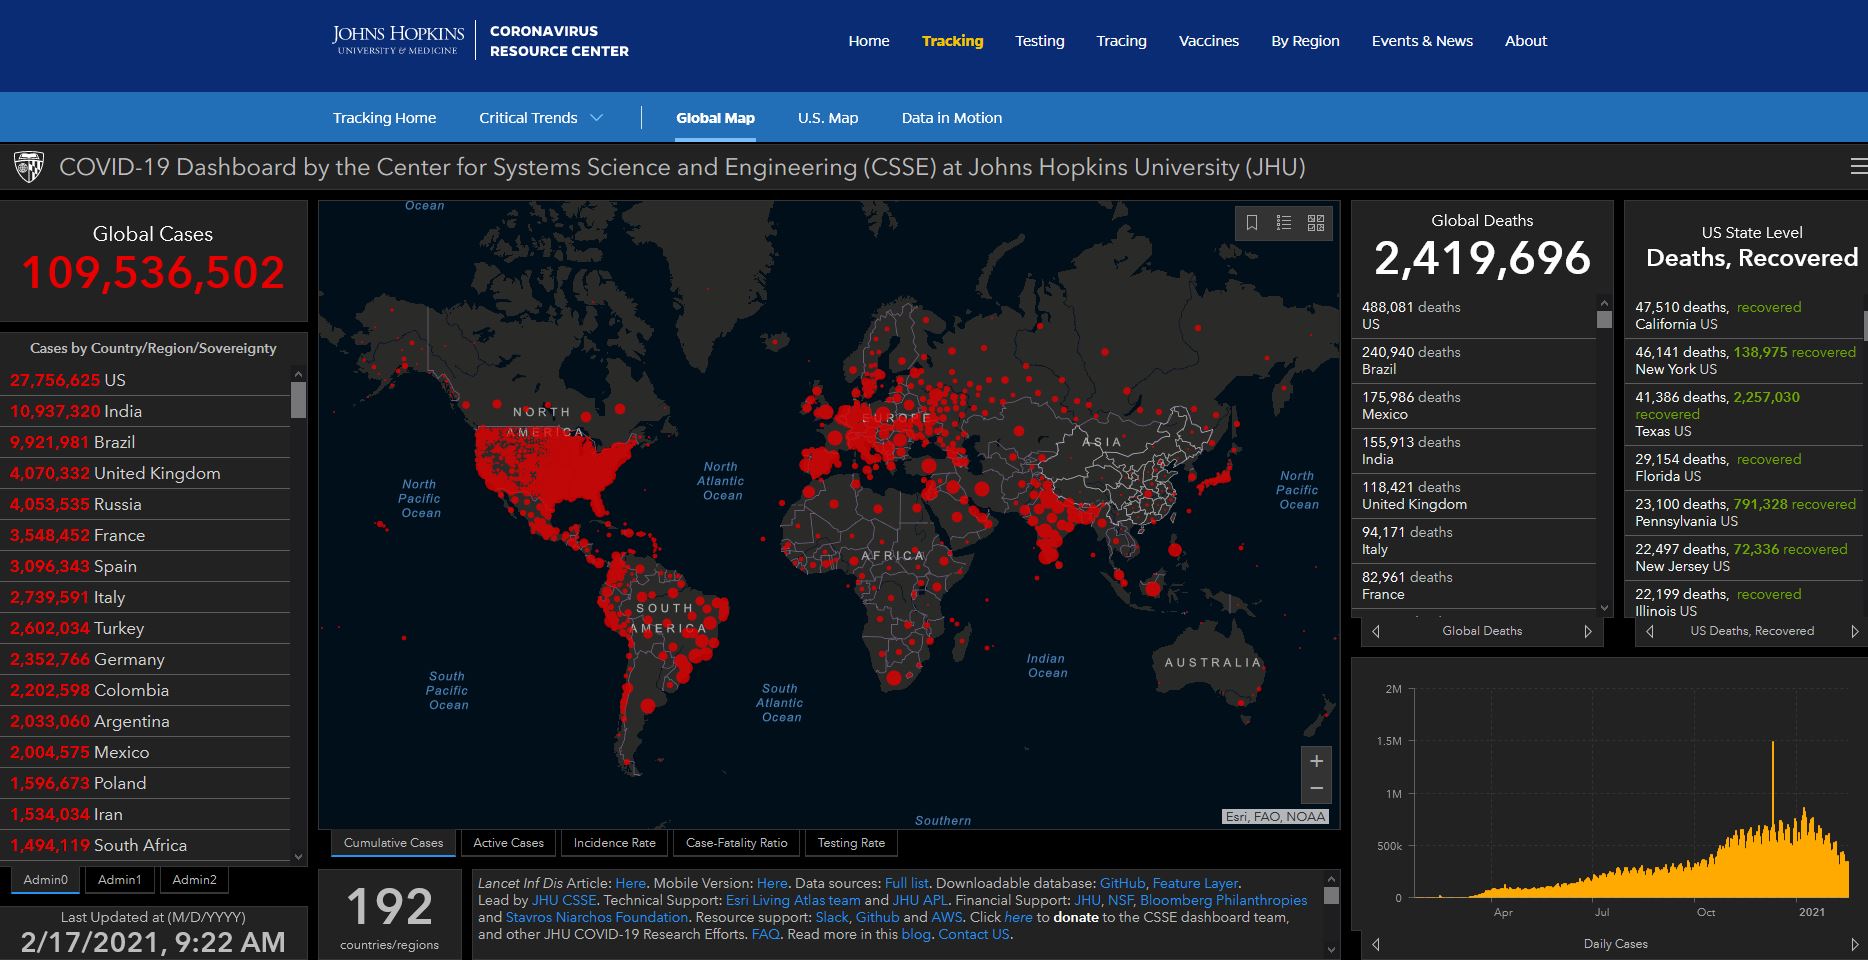
Task: Go to previous Daily Cases chart arrow
Action: click(x=1376, y=944)
